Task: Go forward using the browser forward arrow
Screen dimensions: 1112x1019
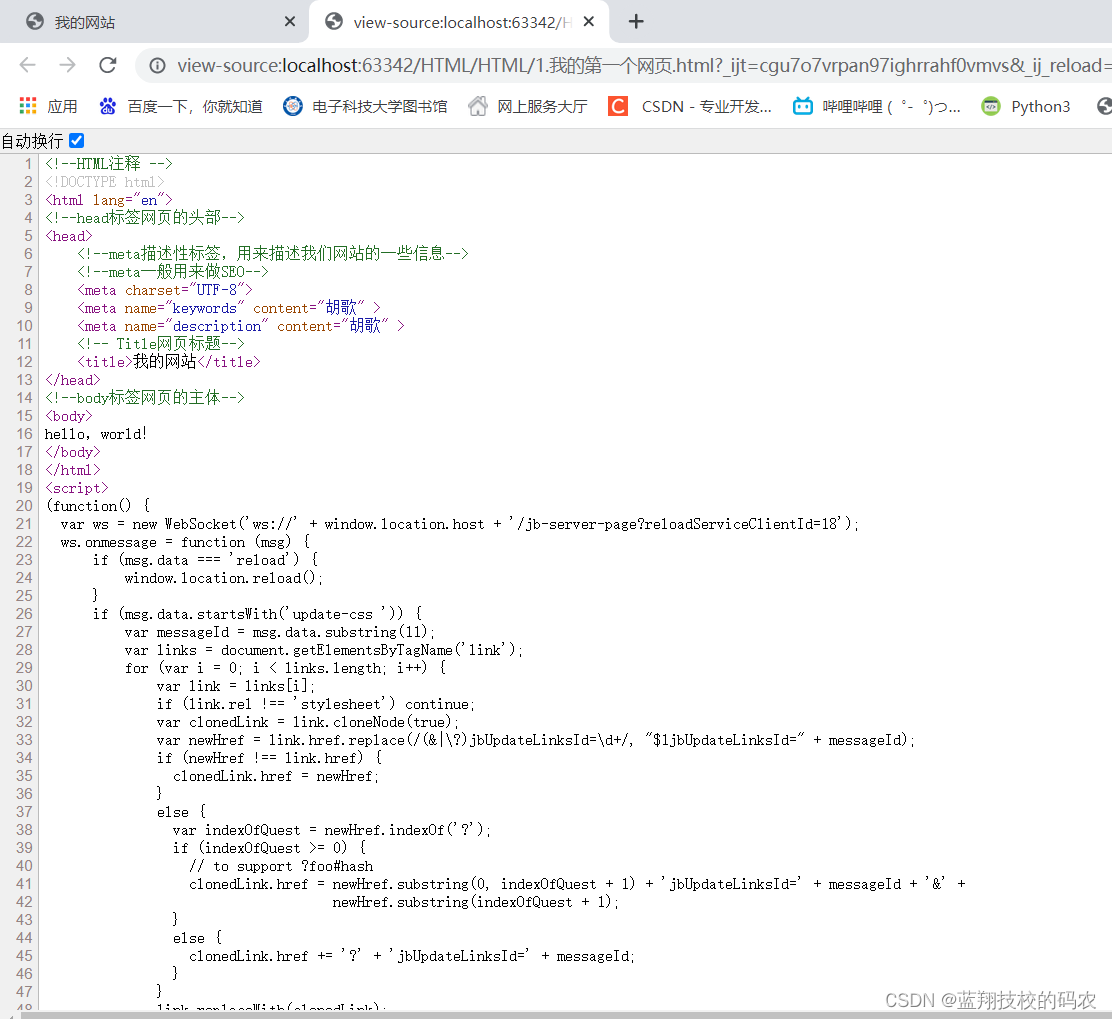Action: (67, 65)
